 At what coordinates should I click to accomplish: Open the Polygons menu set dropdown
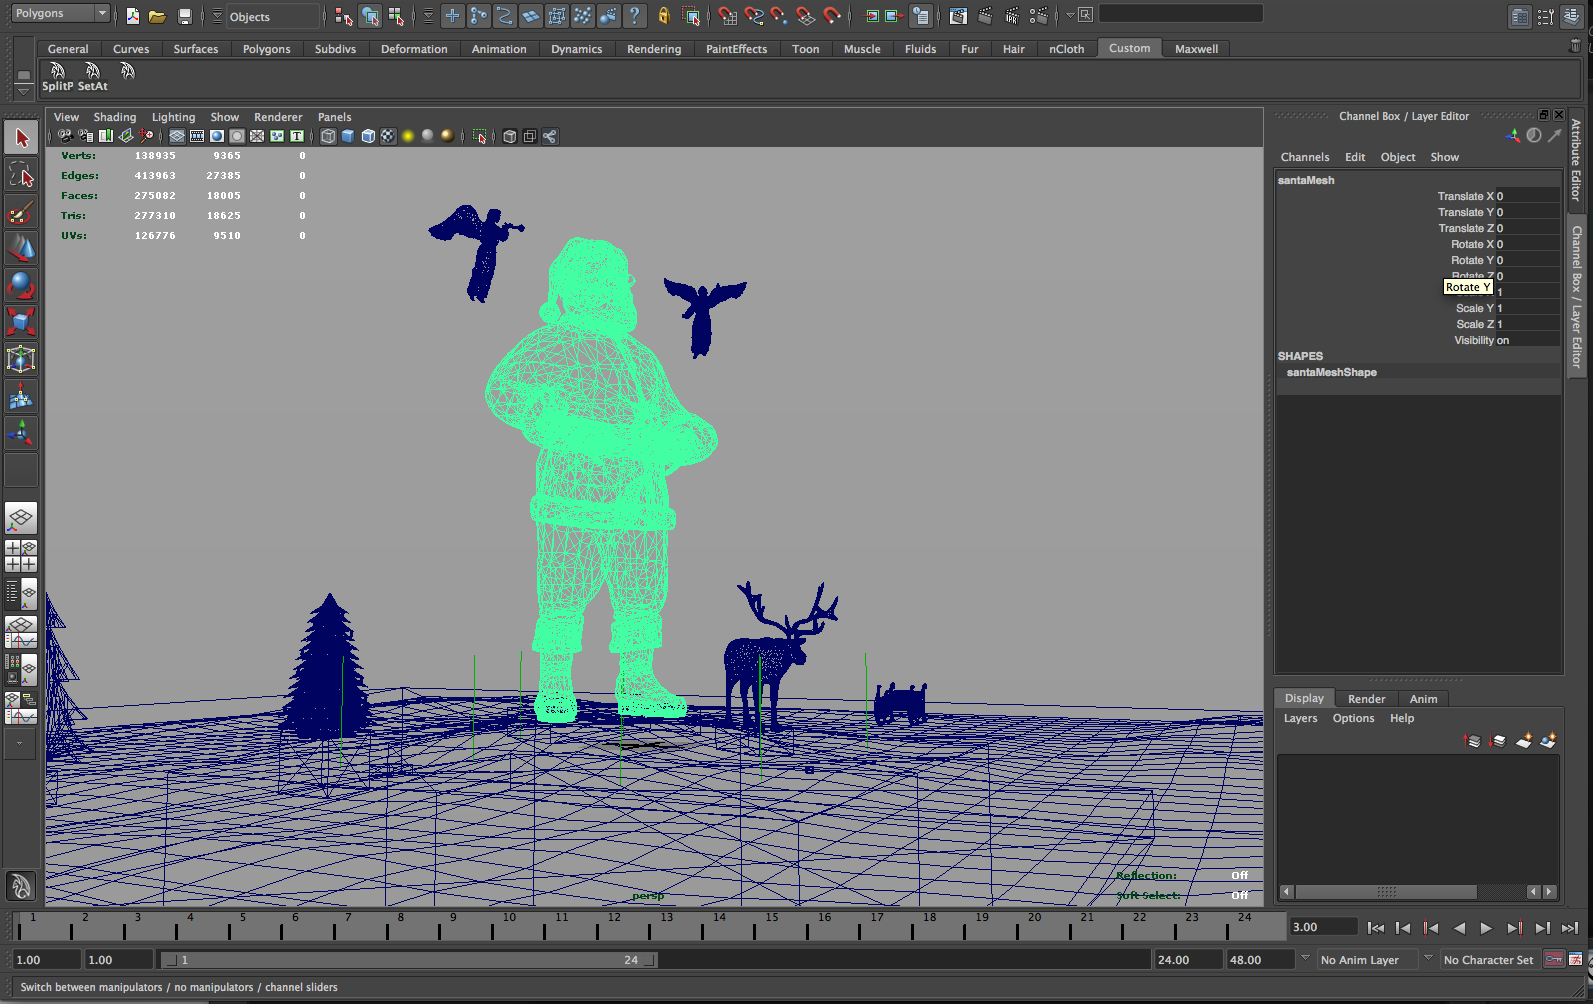tap(60, 13)
